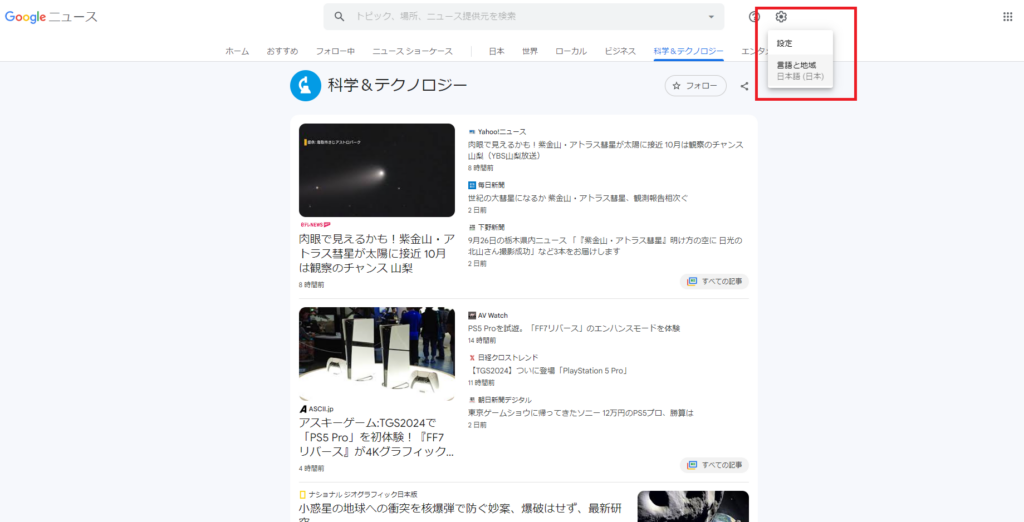This screenshot has width=1024, height=522.
Task: Switch to the 世界 tab
Action: (530, 51)
